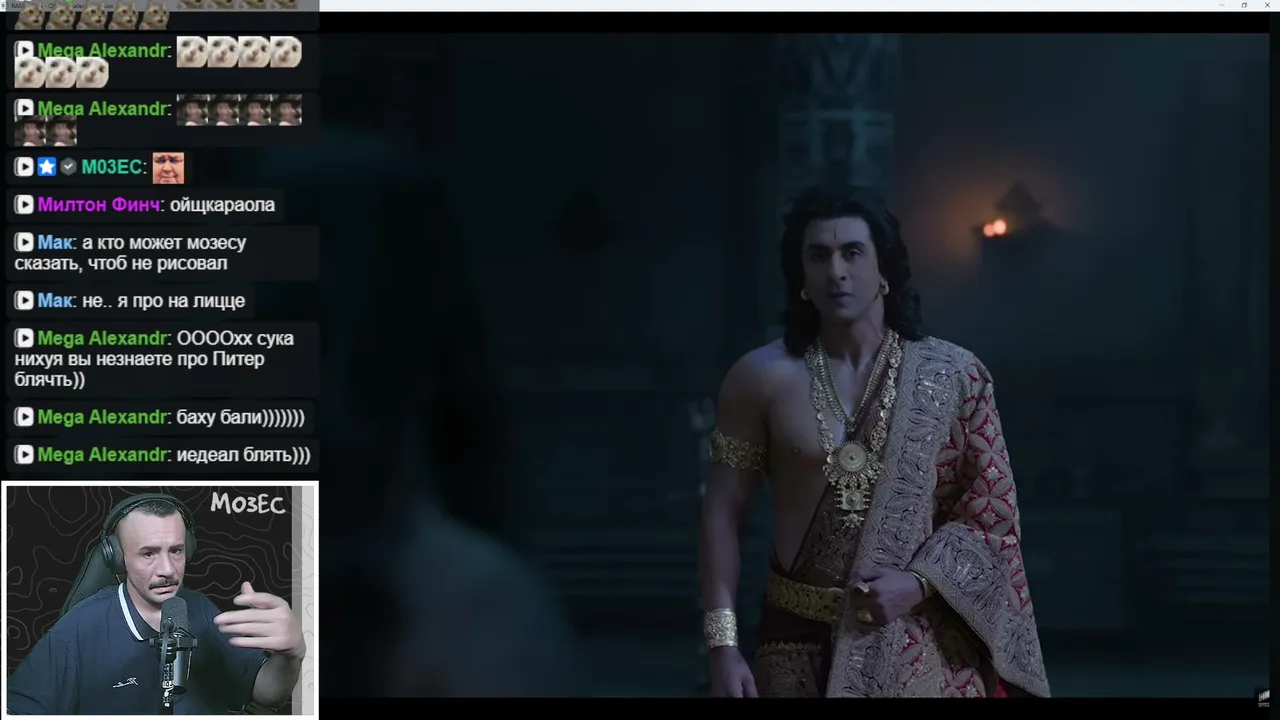Click Мак's name on 'а кто может' message

(x=55, y=242)
